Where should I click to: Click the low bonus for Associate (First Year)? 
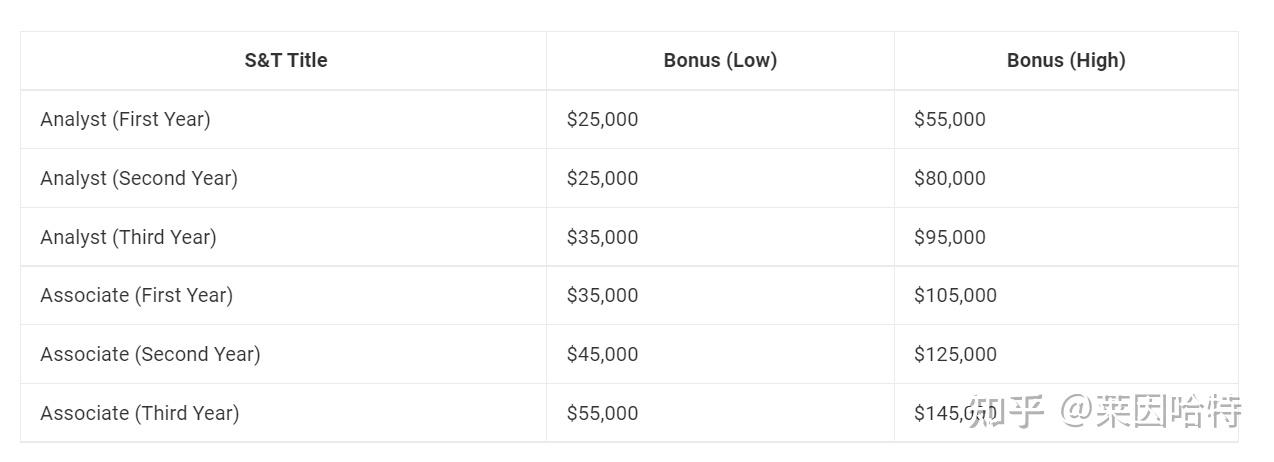click(x=602, y=295)
